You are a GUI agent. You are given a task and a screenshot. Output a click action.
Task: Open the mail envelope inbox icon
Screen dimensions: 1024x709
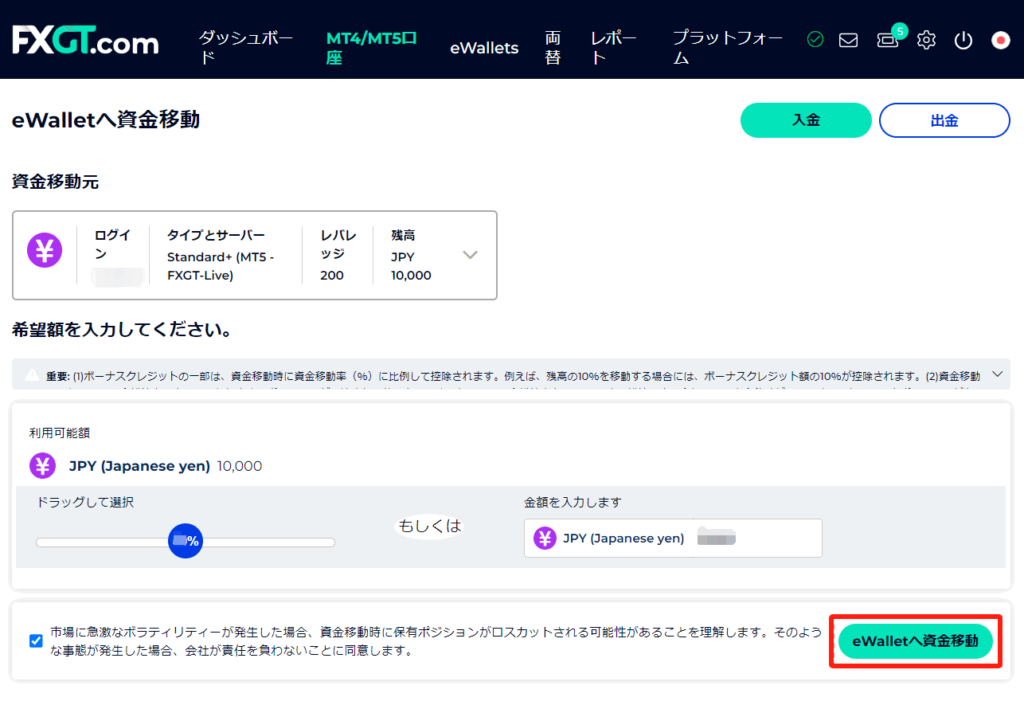[848, 41]
